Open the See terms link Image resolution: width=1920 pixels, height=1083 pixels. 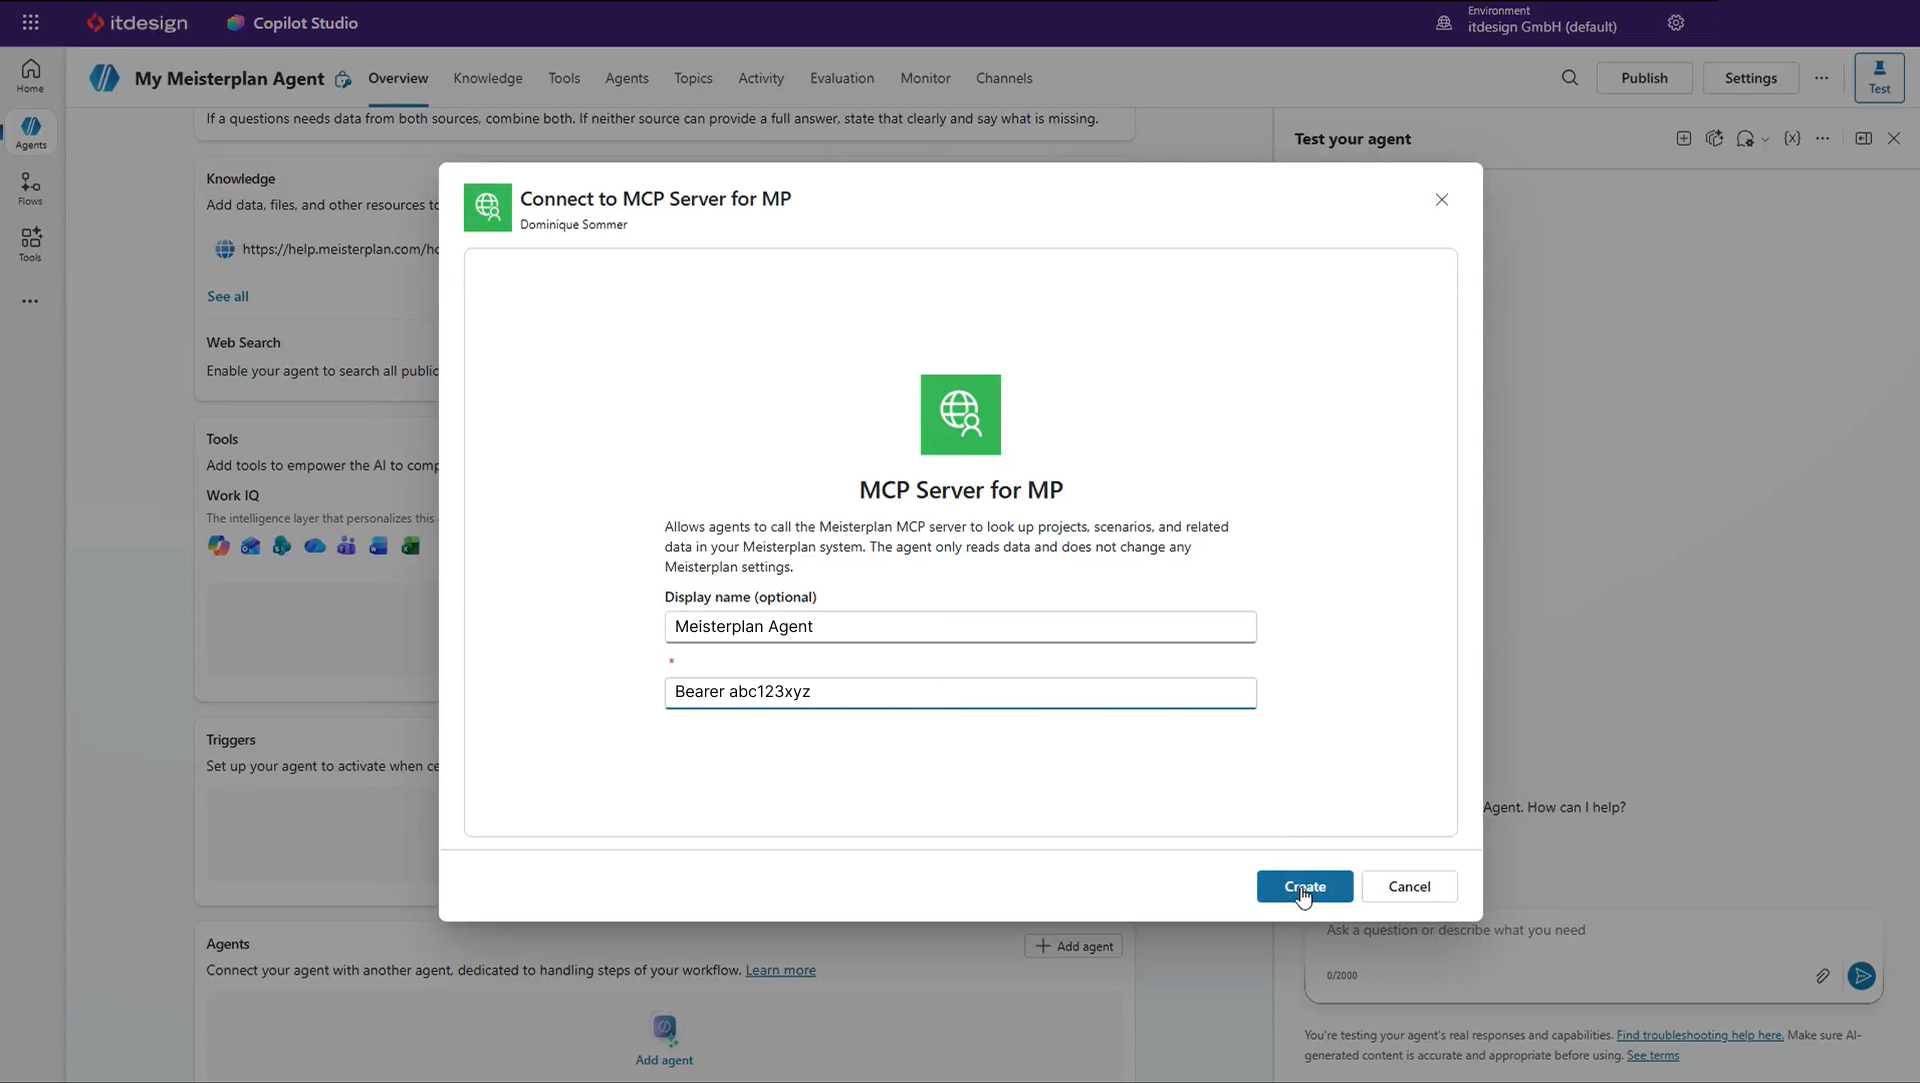click(1653, 1055)
